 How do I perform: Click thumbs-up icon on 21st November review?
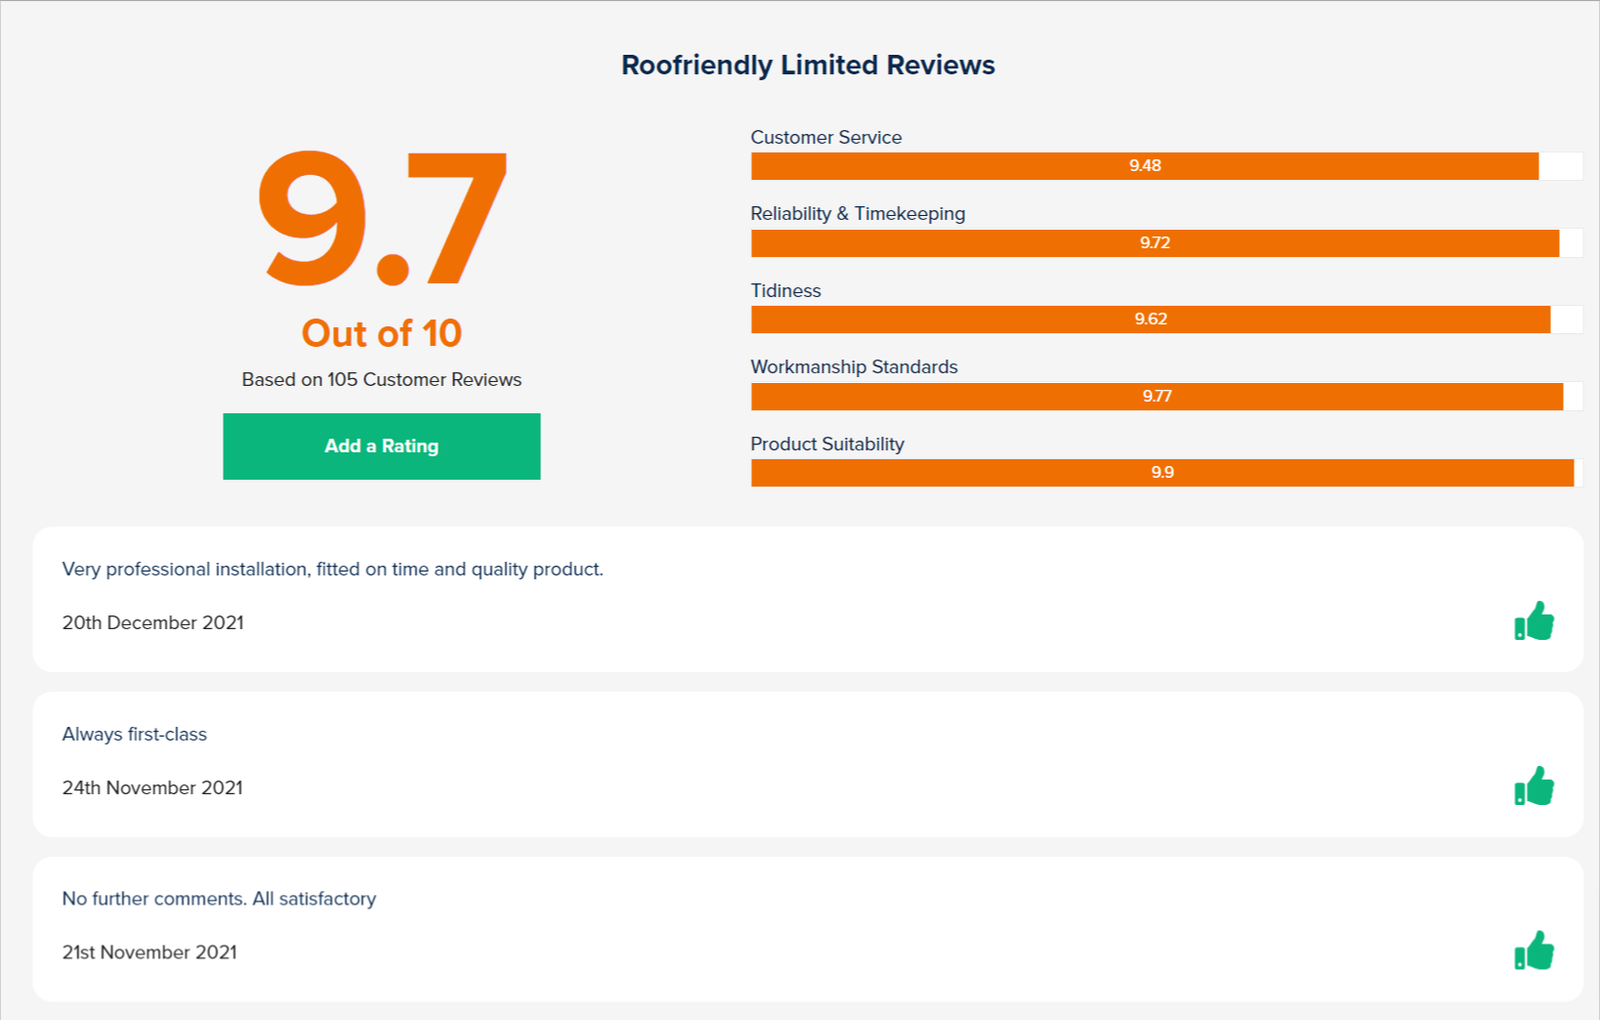[1534, 951]
